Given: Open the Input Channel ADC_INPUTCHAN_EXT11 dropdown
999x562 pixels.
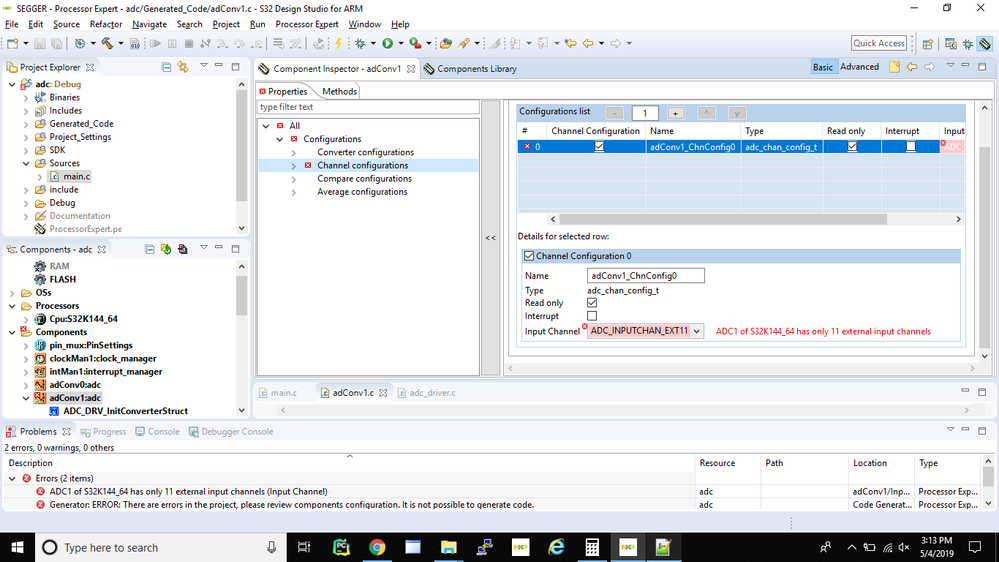Looking at the screenshot, I should 696,331.
